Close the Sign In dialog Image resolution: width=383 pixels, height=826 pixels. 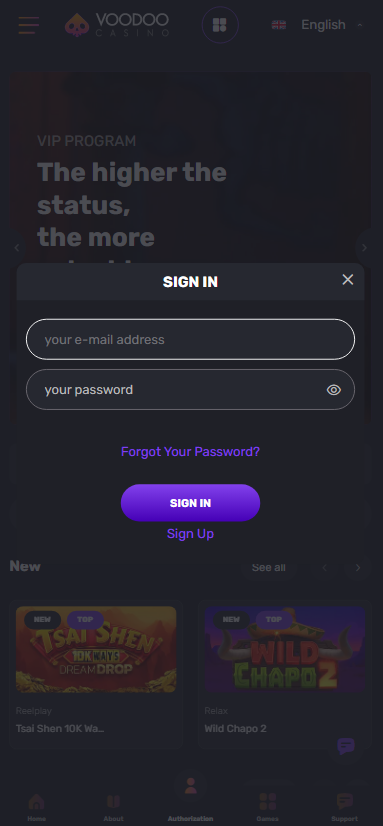coord(348,280)
